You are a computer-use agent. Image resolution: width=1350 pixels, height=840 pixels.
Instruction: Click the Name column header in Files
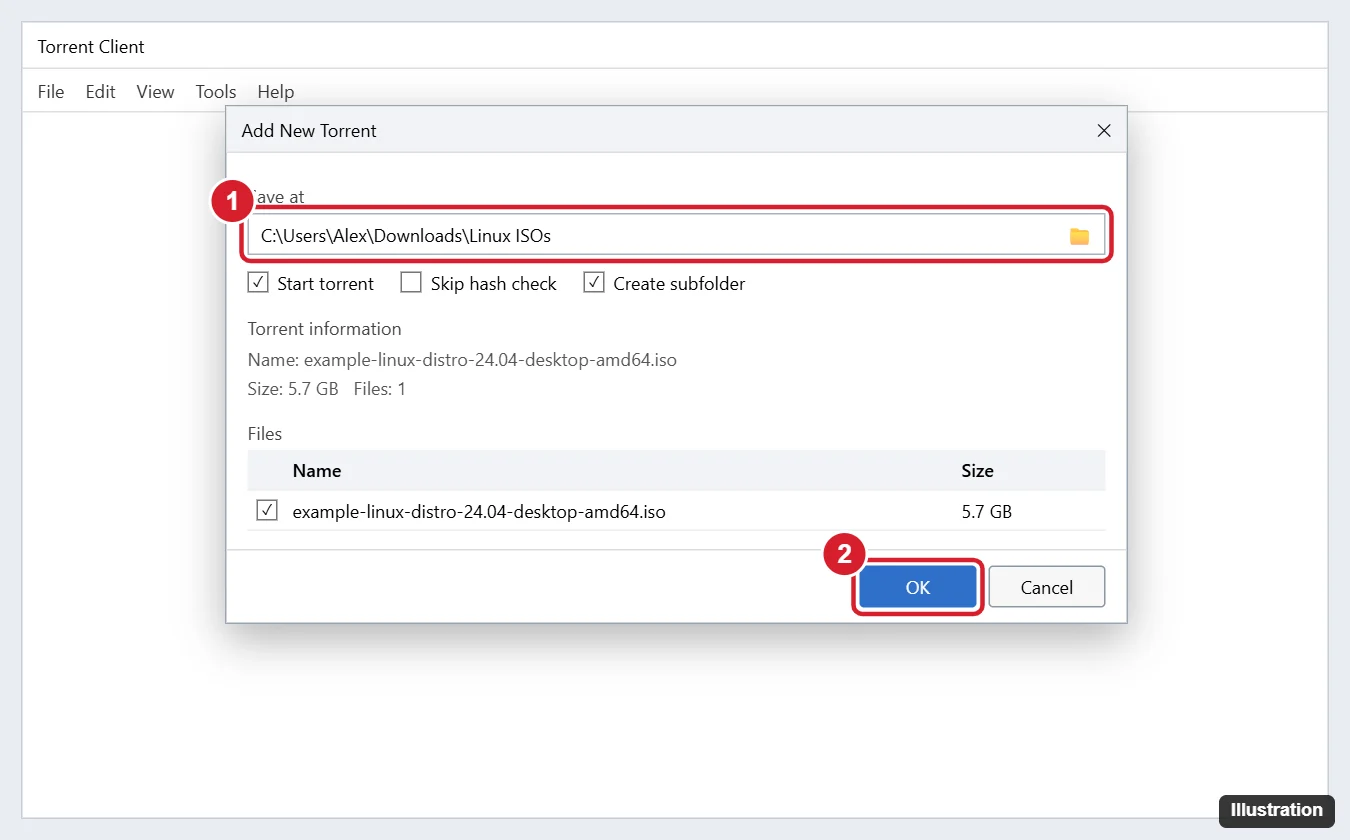coord(317,470)
